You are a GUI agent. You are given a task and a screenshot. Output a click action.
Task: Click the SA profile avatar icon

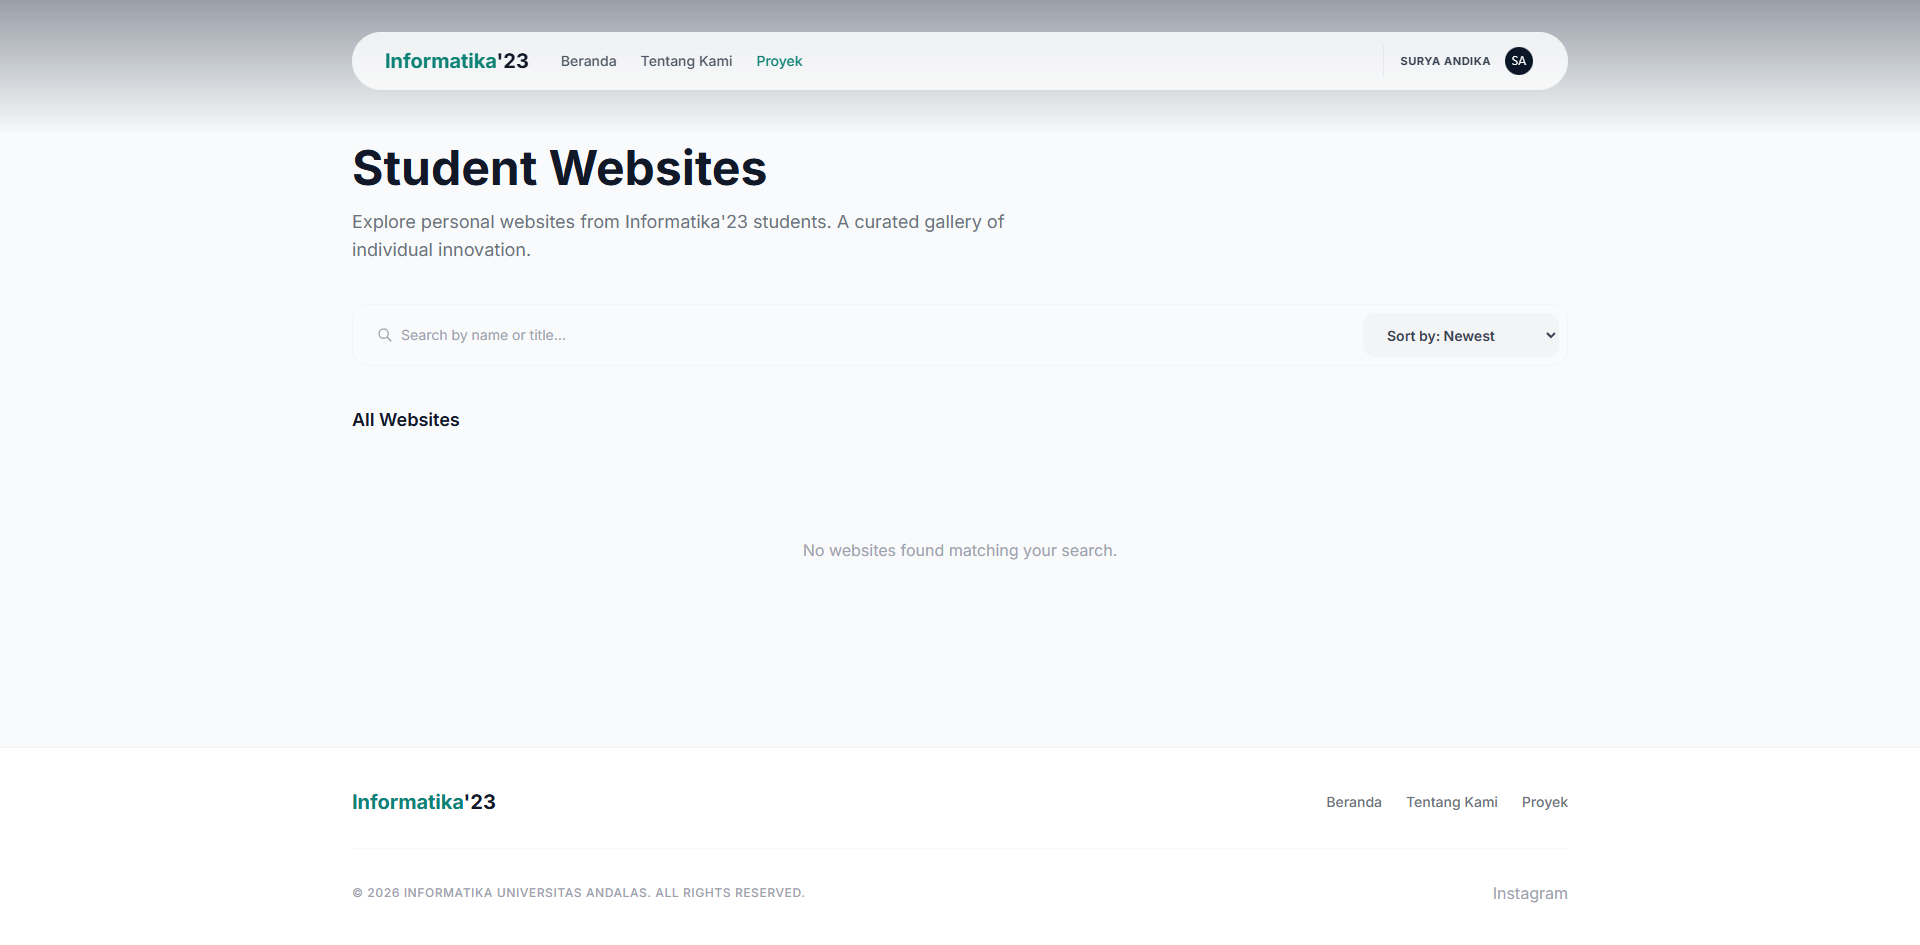(x=1518, y=61)
